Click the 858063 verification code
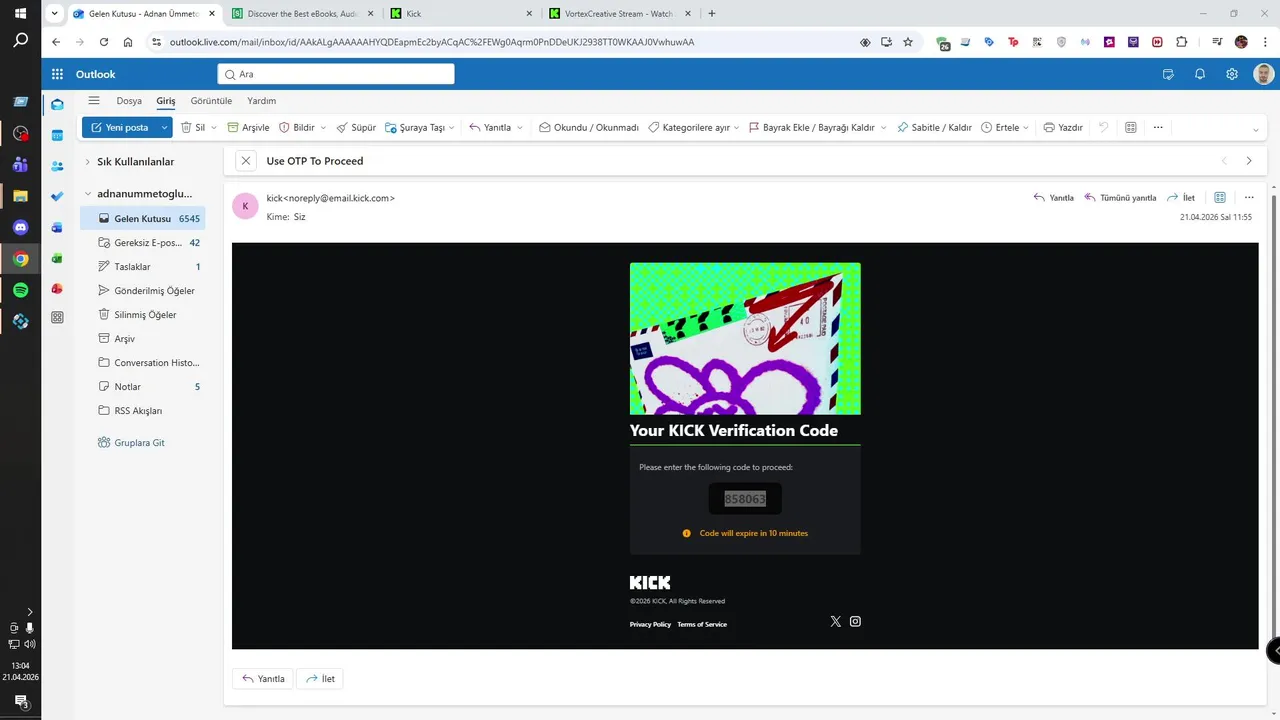The width and height of the screenshot is (1280, 720). tap(745, 498)
